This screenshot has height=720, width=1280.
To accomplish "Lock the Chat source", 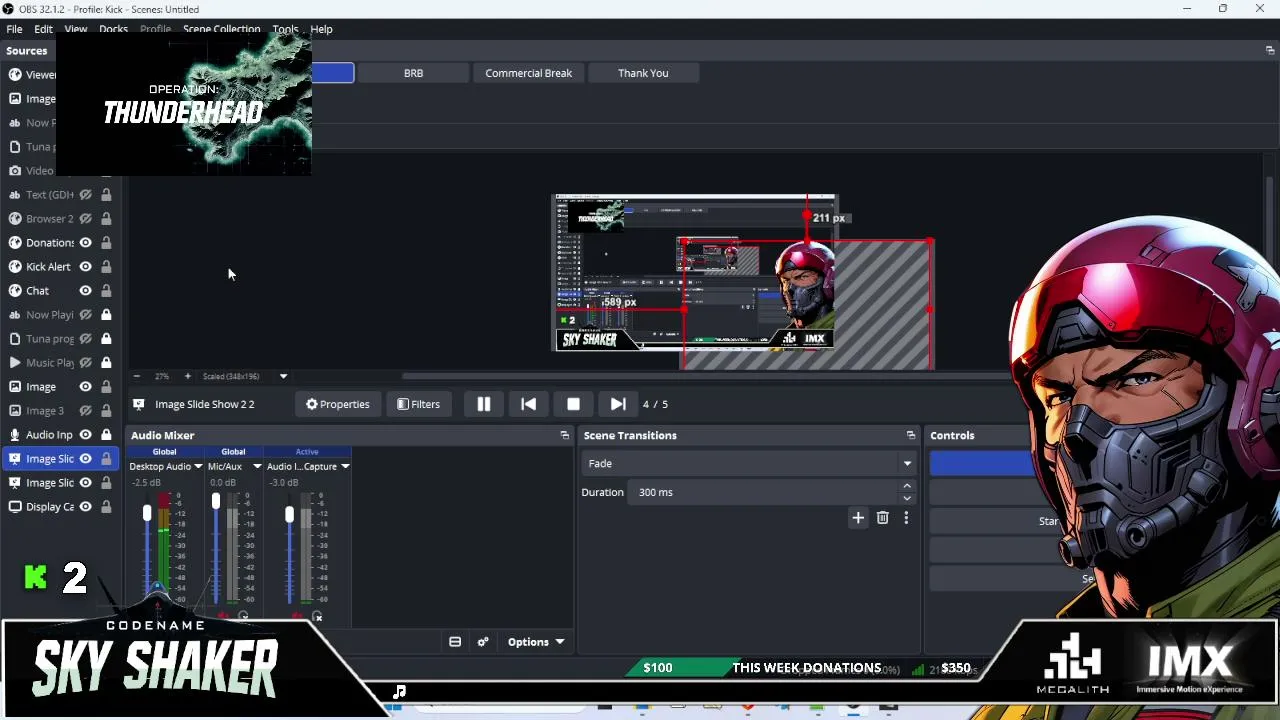I will point(106,291).
